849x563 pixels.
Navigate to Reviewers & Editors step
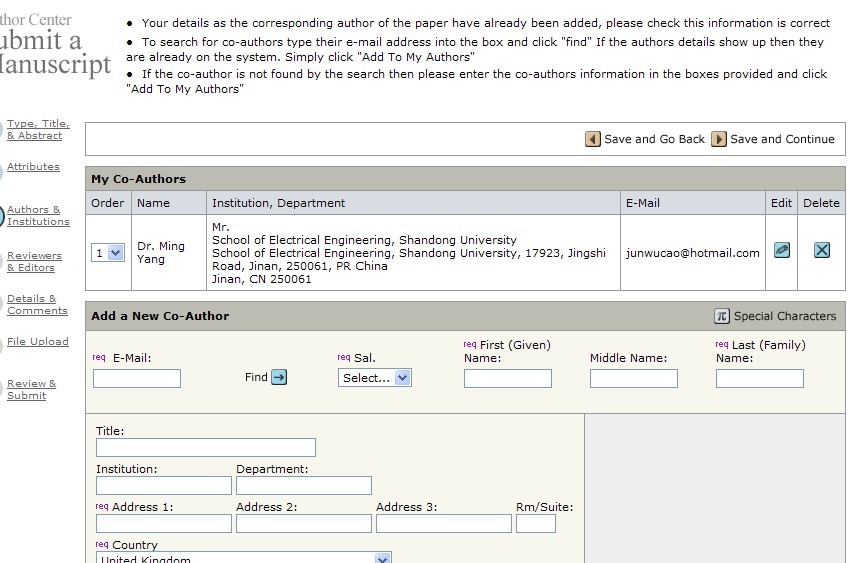34,261
